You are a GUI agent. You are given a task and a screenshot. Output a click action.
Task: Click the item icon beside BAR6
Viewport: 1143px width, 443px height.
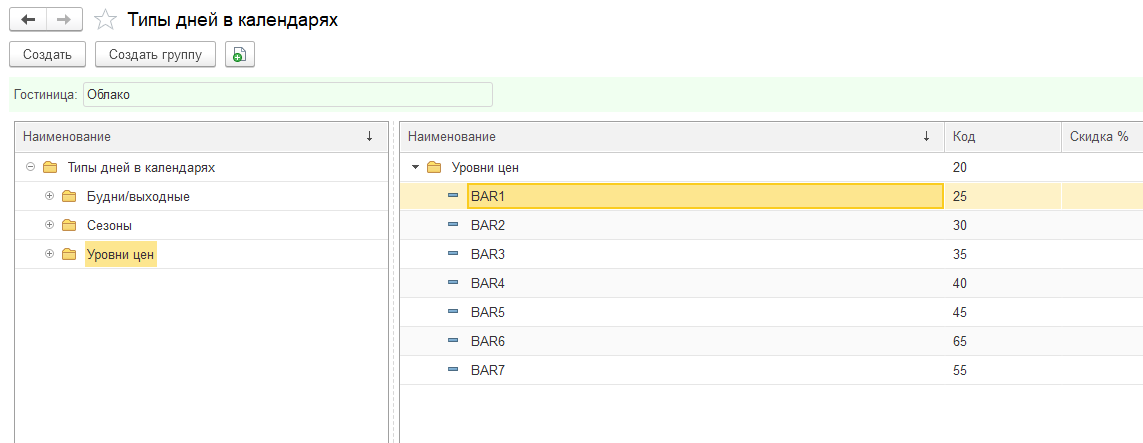453,341
